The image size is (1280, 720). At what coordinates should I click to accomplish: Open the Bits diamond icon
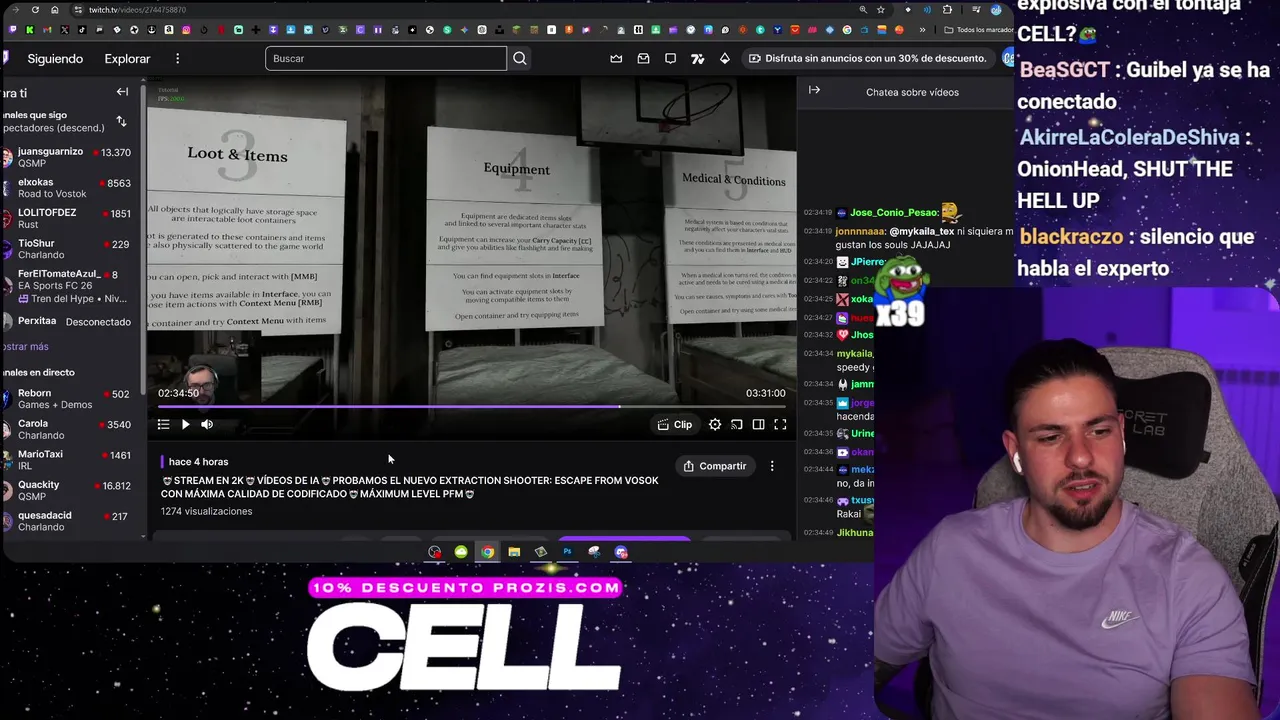[725, 59]
